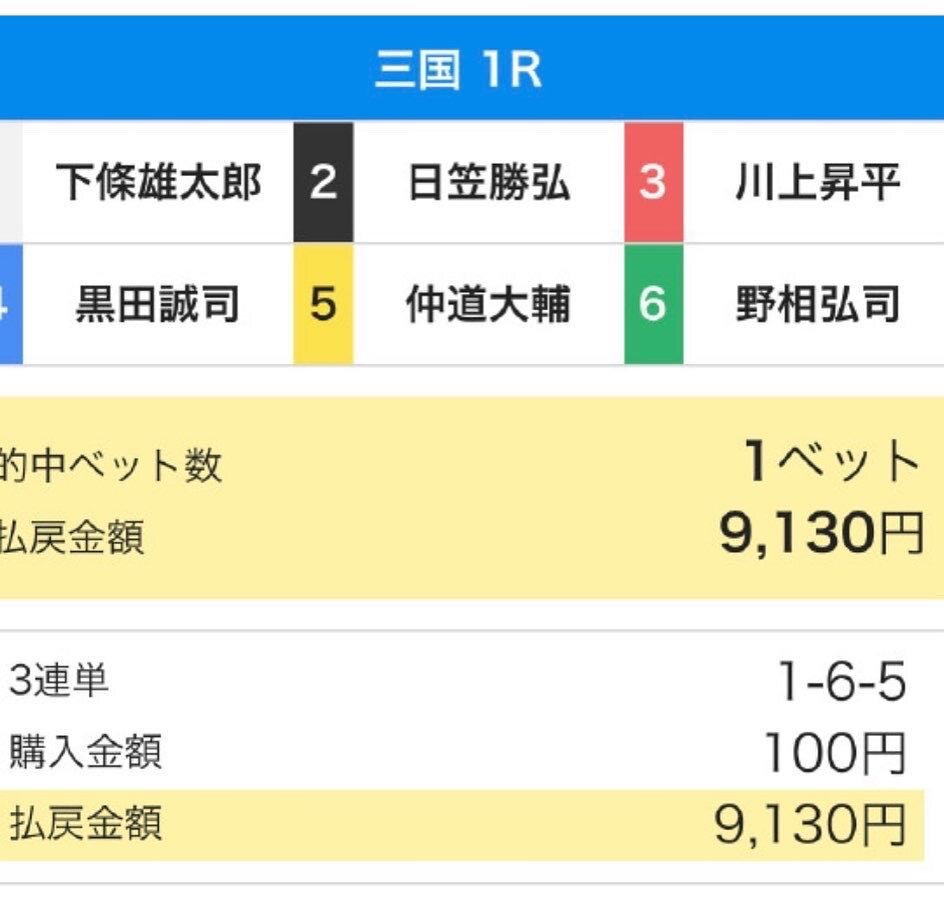944x913 pixels.
Task: Click the blue number 4 badge at left edge
Action: click(x=9, y=305)
